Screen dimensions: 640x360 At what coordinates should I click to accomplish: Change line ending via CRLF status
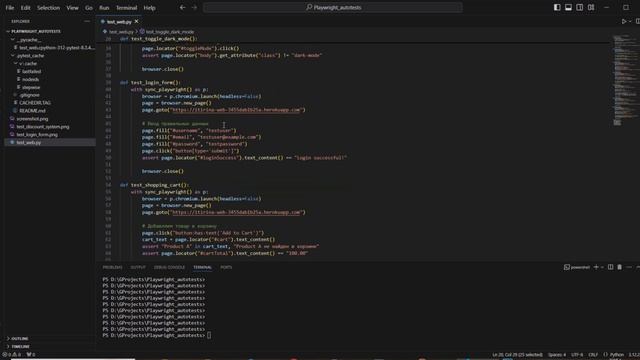[593, 355]
